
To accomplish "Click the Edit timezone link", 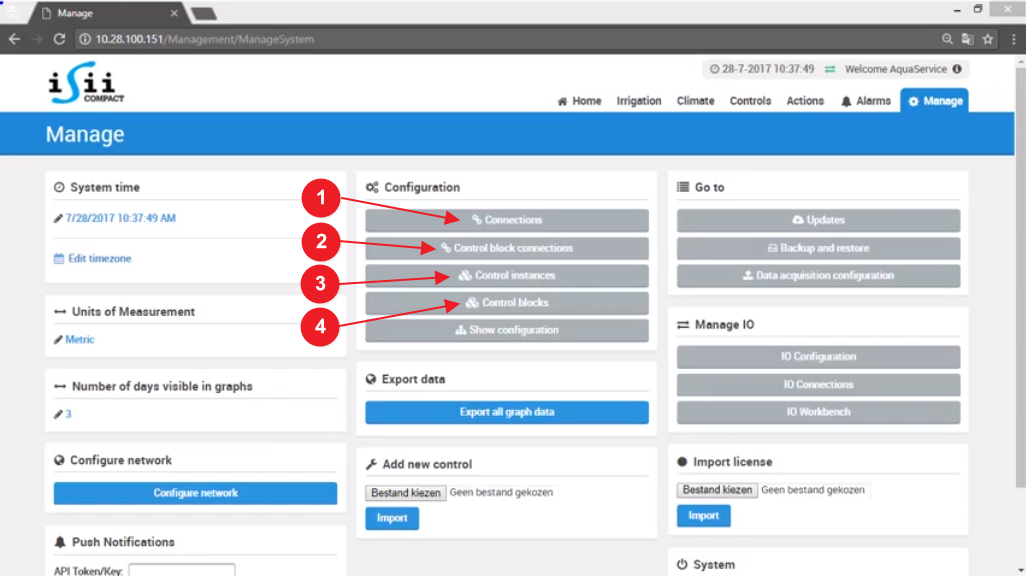I will click(99, 258).
